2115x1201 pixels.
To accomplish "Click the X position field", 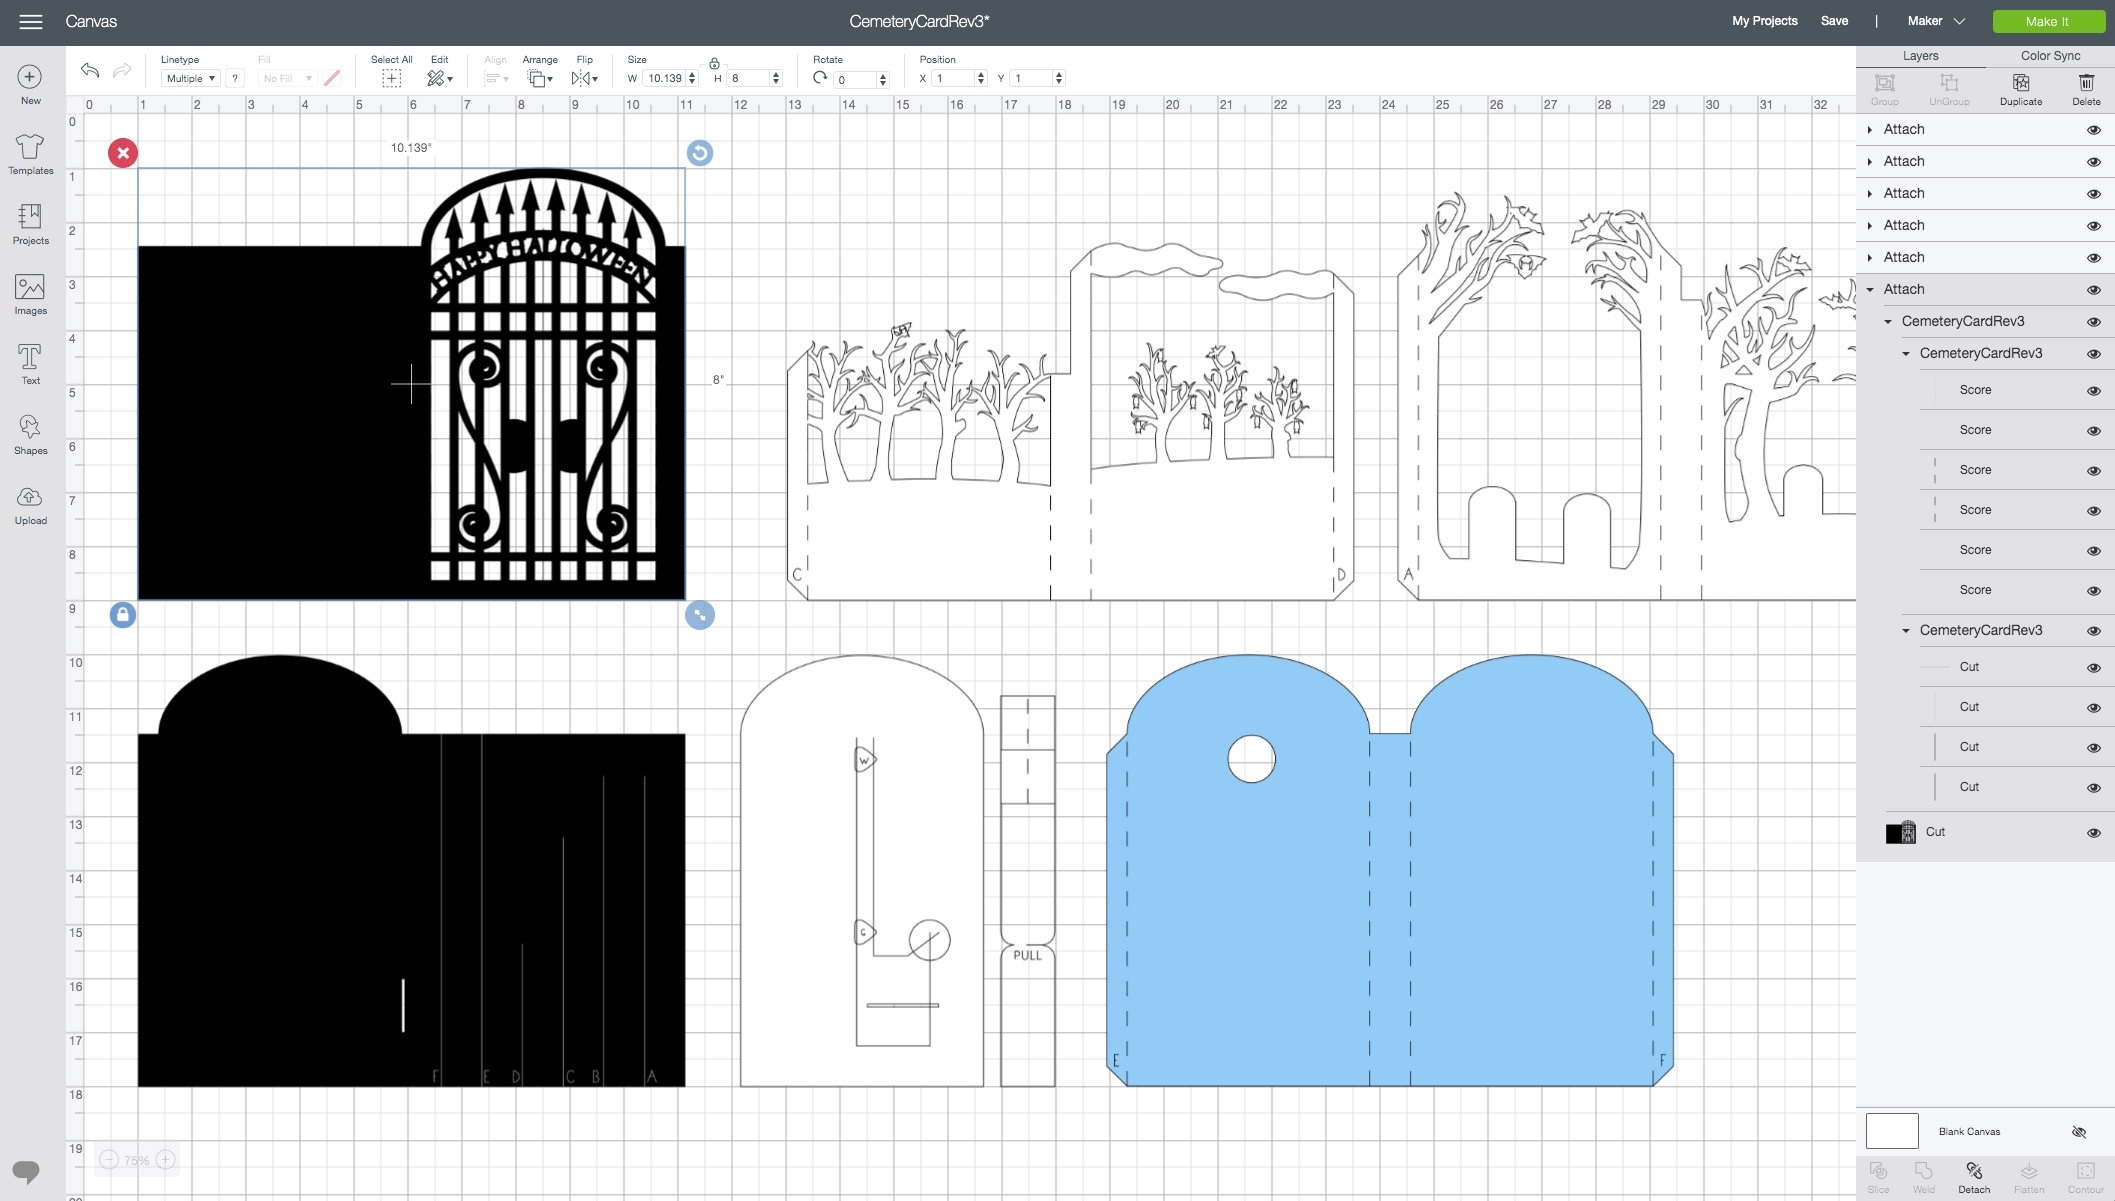I will click(953, 78).
